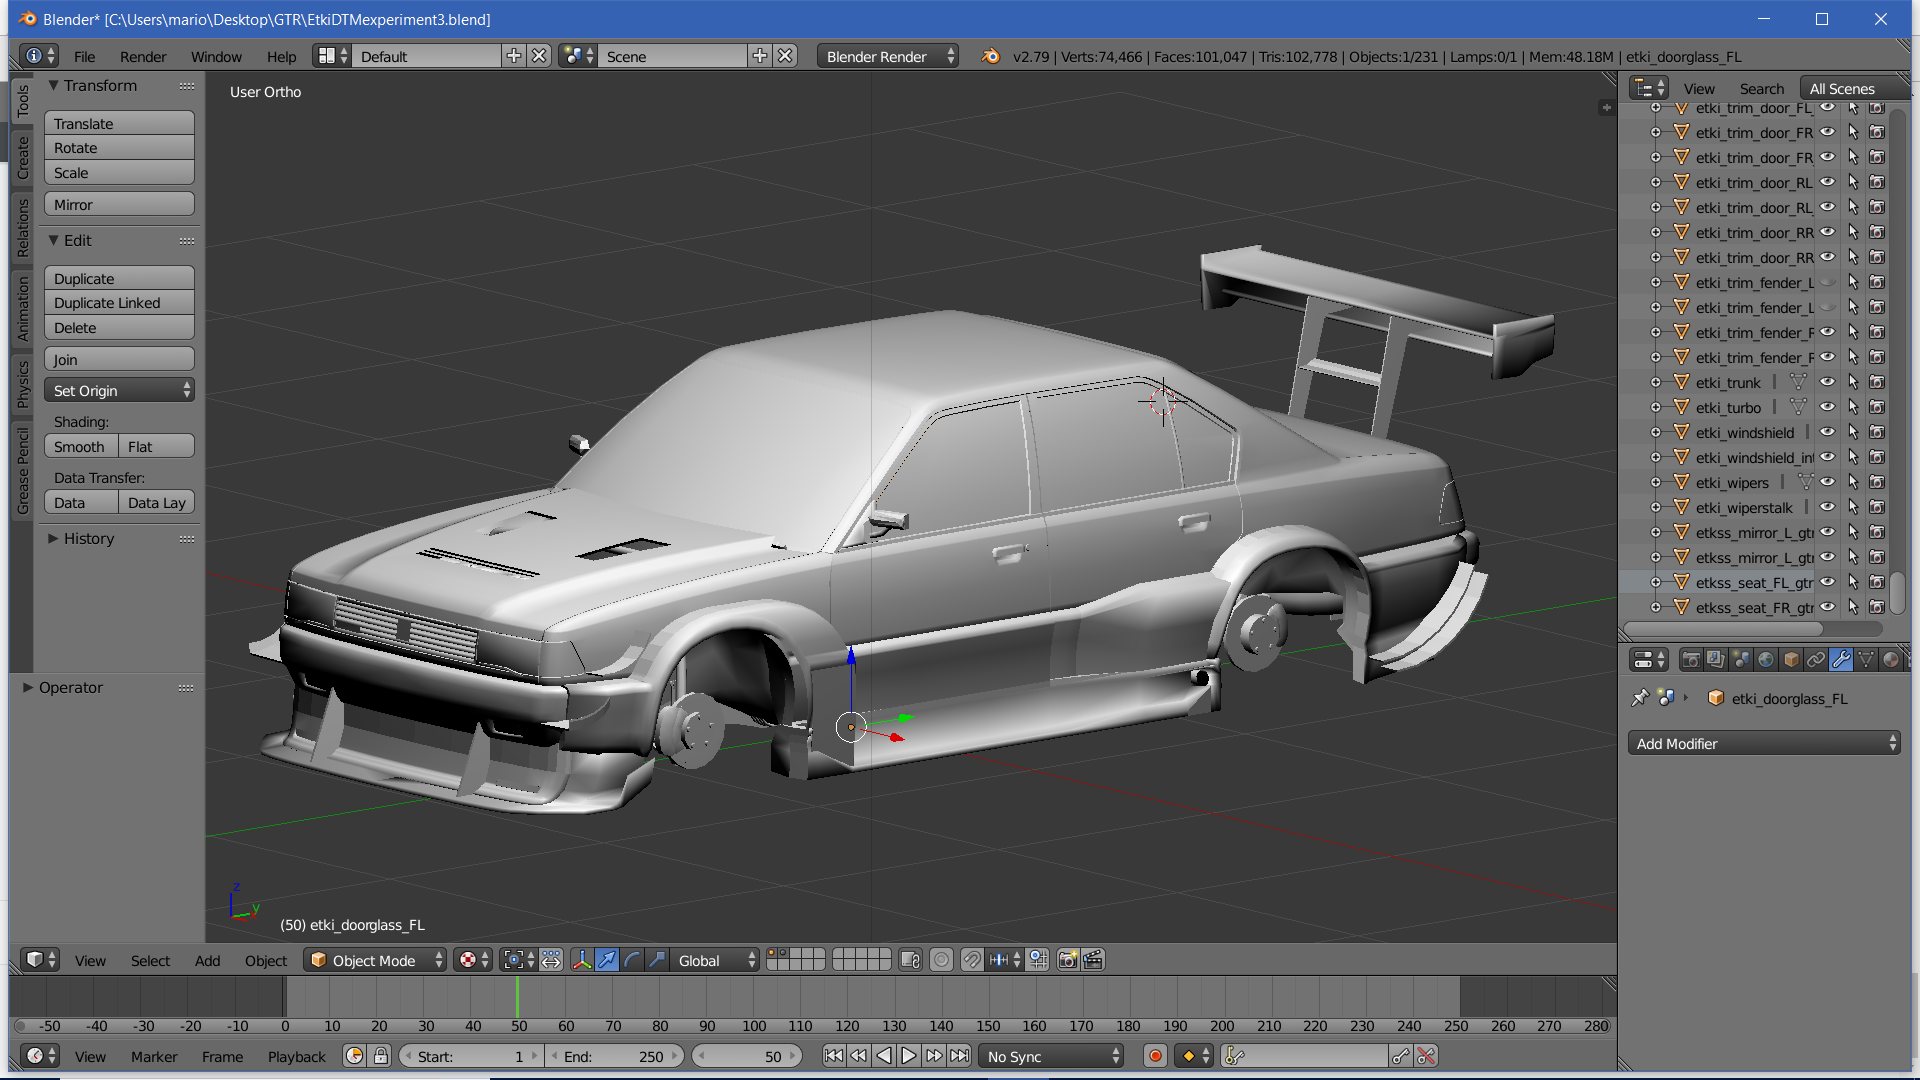This screenshot has width=1920, height=1080.
Task: Click the End frame field
Action: pos(613,1056)
